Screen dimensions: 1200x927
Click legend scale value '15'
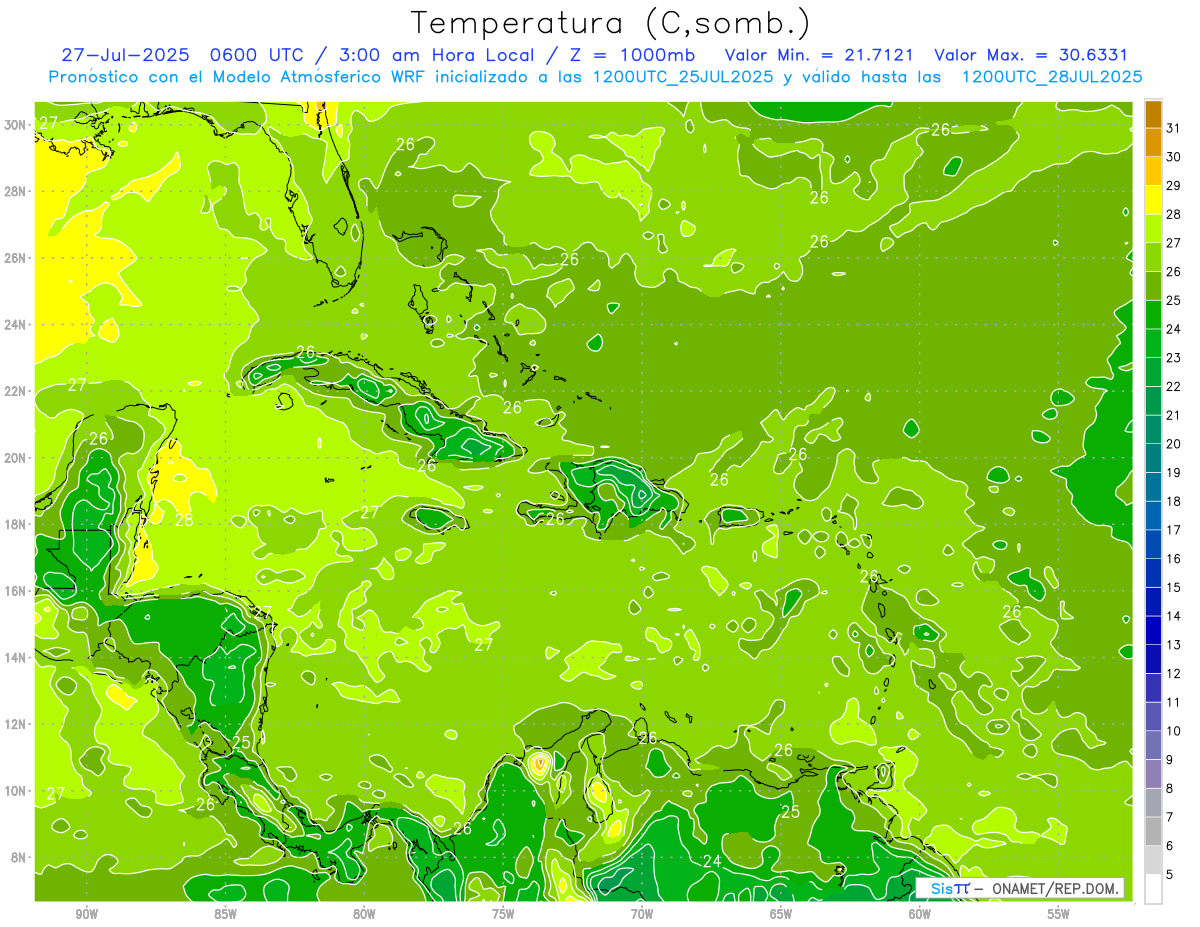(x=1175, y=587)
